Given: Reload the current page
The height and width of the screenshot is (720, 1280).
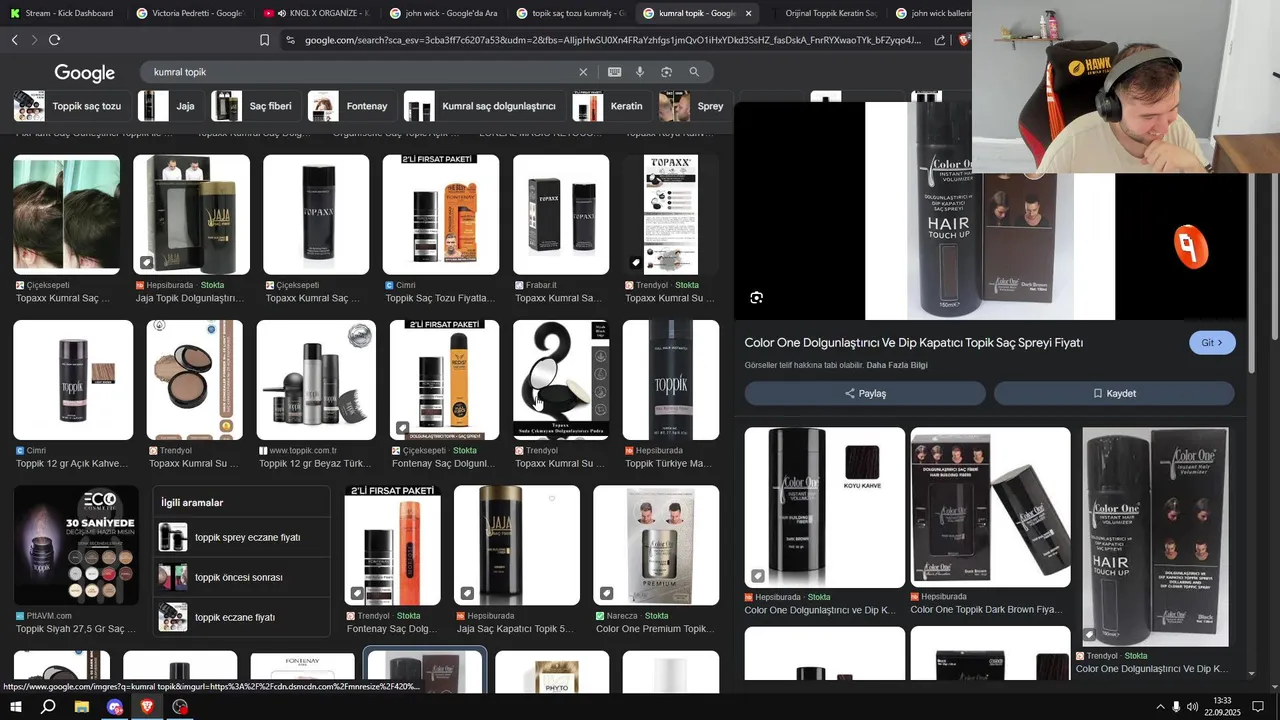Looking at the screenshot, I should (x=54, y=40).
